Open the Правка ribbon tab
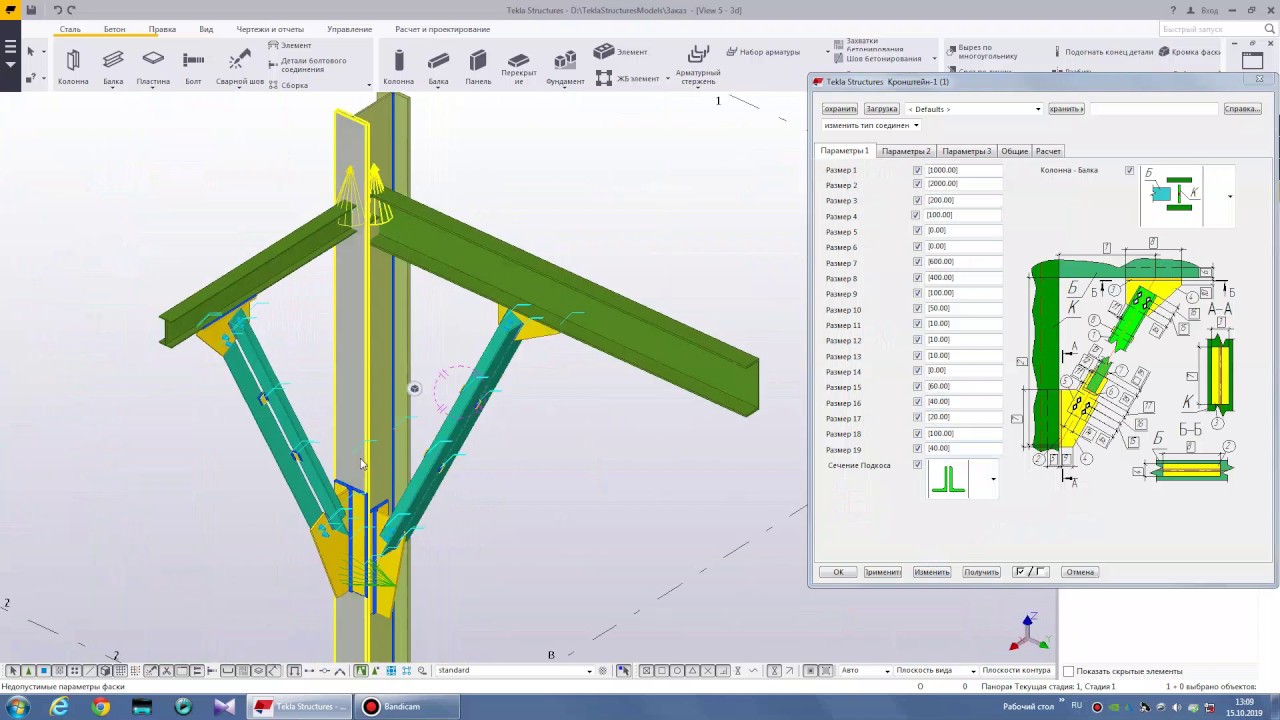The width and height of the screenshot is (1280, 720). click(x=162, y=29)
